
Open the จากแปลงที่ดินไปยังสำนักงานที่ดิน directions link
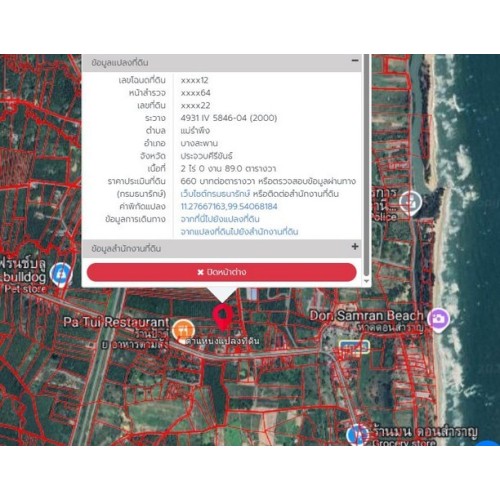(239, 232)
